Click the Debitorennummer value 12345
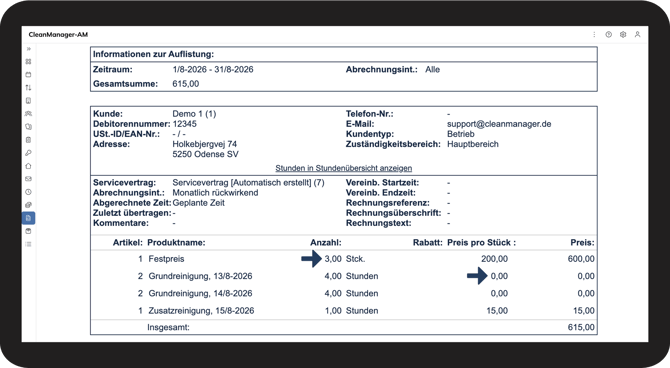 185,124
